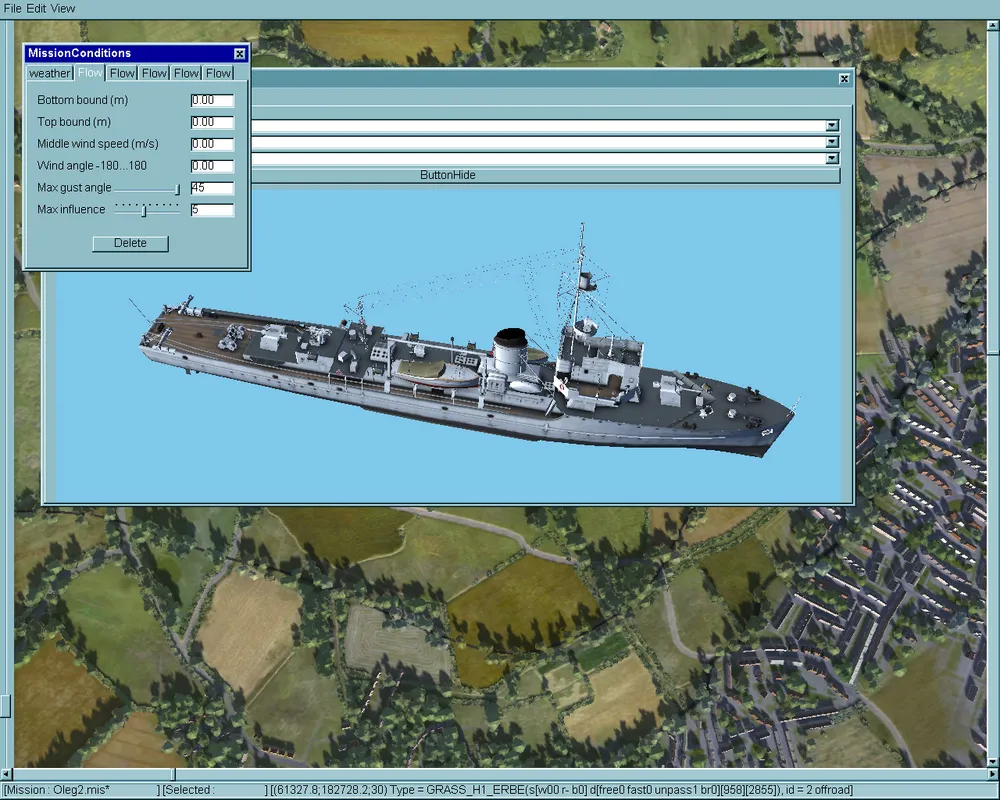Click the Bottom bound input field

(212, 100)
